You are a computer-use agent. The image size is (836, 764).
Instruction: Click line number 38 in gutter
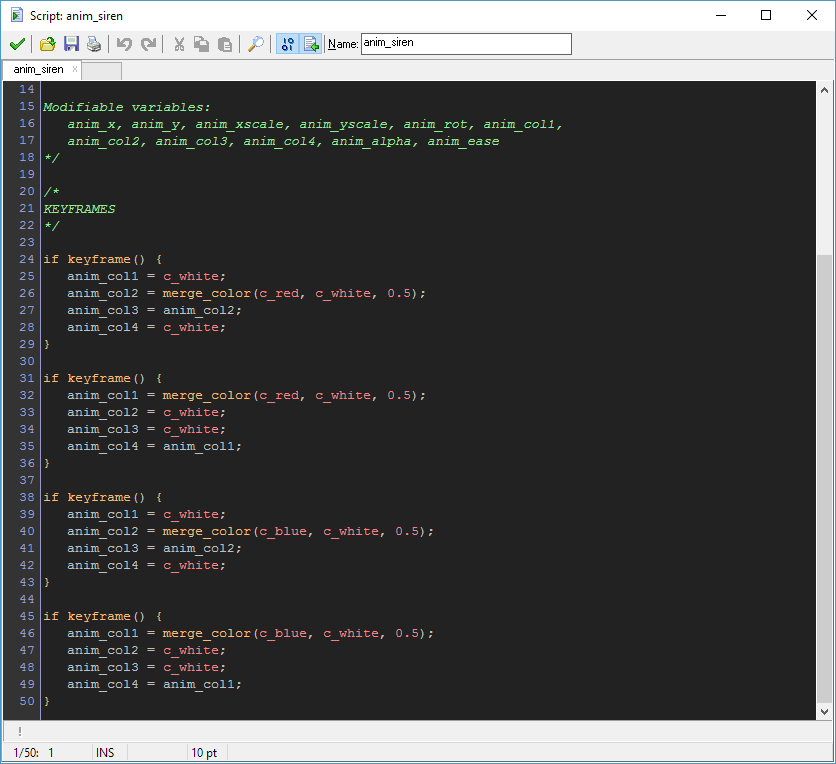point(27,497)
